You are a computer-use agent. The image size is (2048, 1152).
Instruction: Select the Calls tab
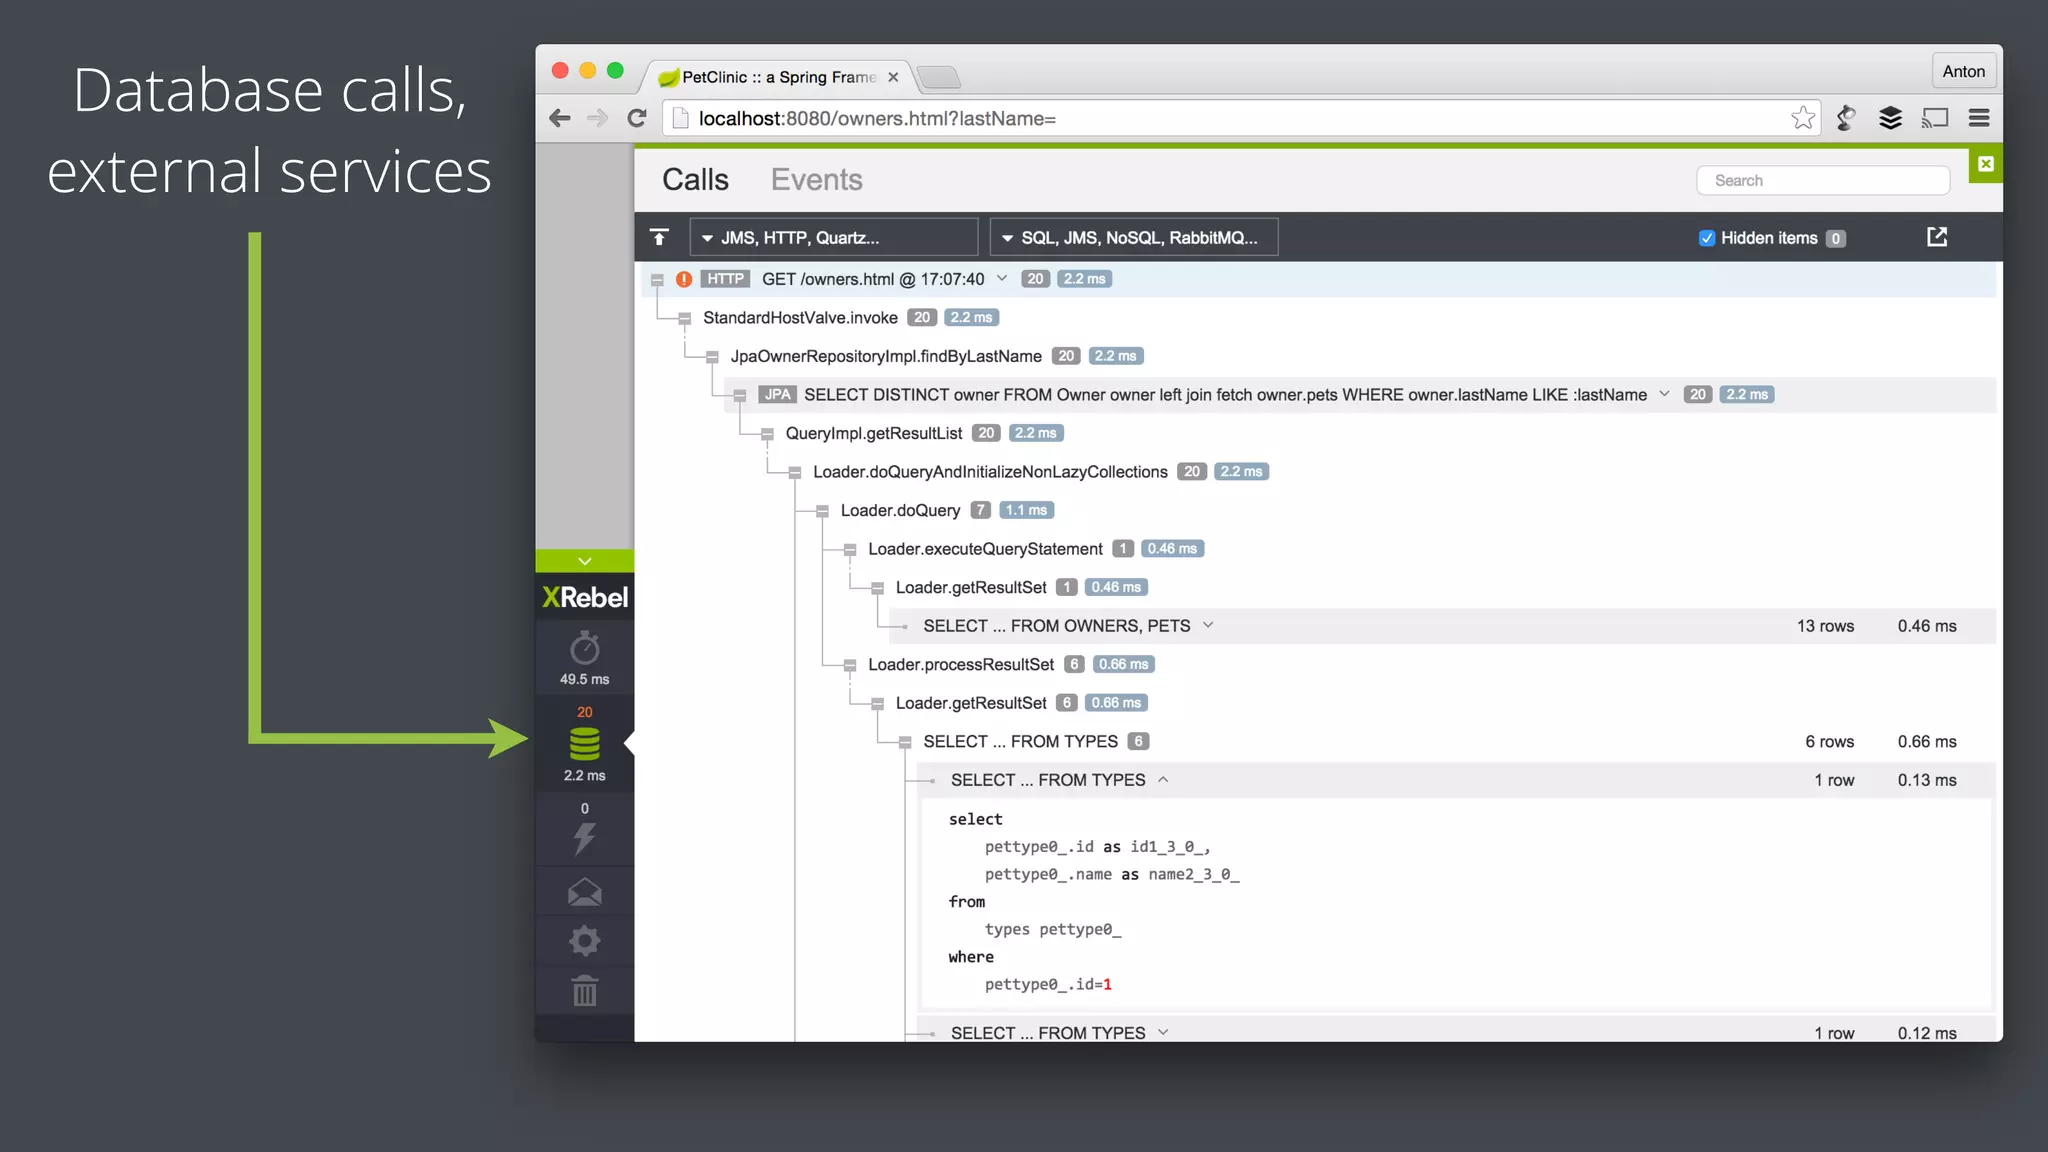coord(695,180)
